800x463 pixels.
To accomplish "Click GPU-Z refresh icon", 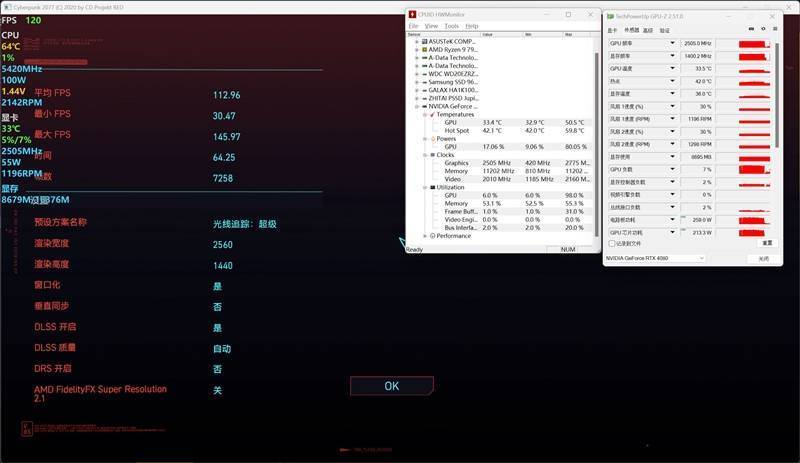I will [763, 29].
